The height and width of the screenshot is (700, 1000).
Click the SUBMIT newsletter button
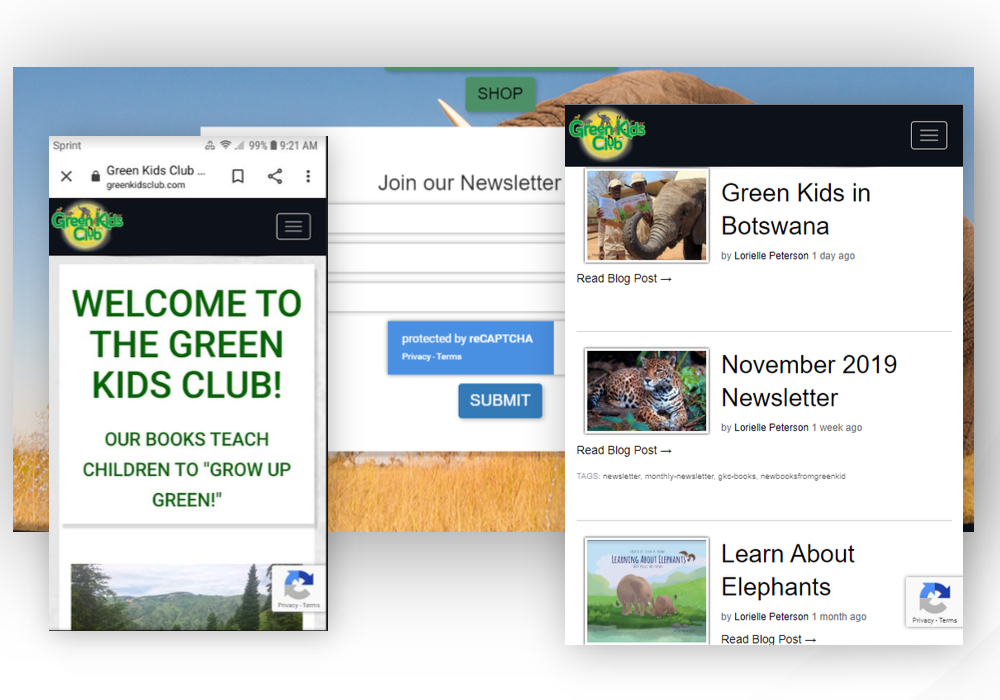point(500,400)
